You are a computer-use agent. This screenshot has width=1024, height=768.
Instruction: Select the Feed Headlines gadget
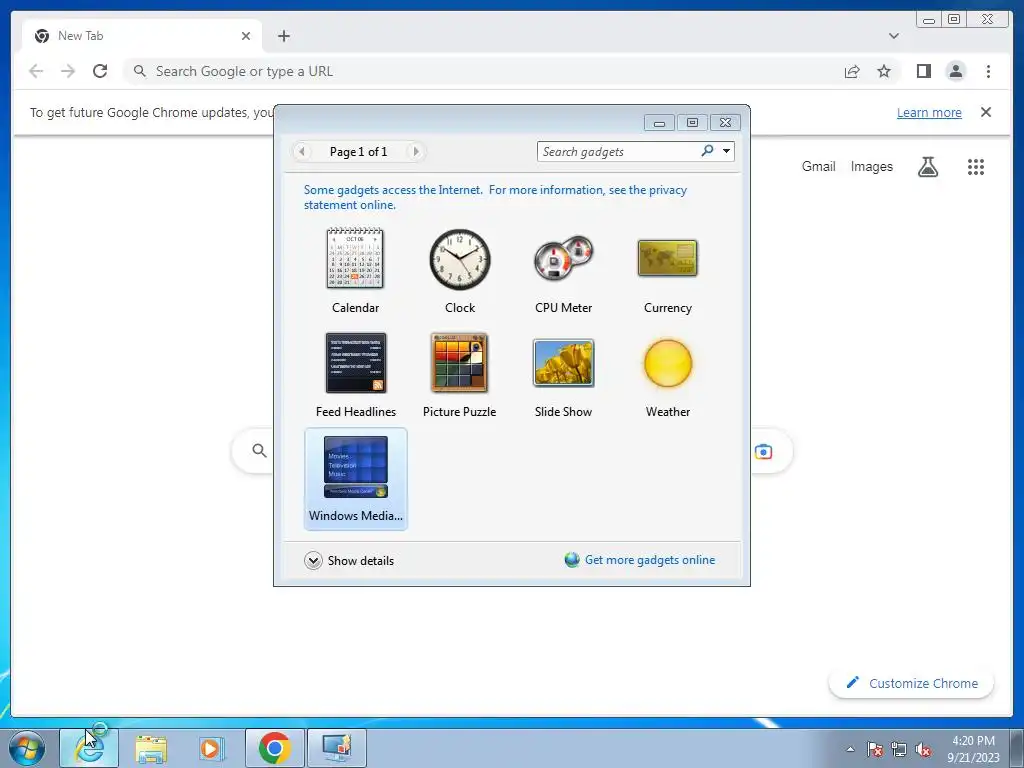point(355,375)
